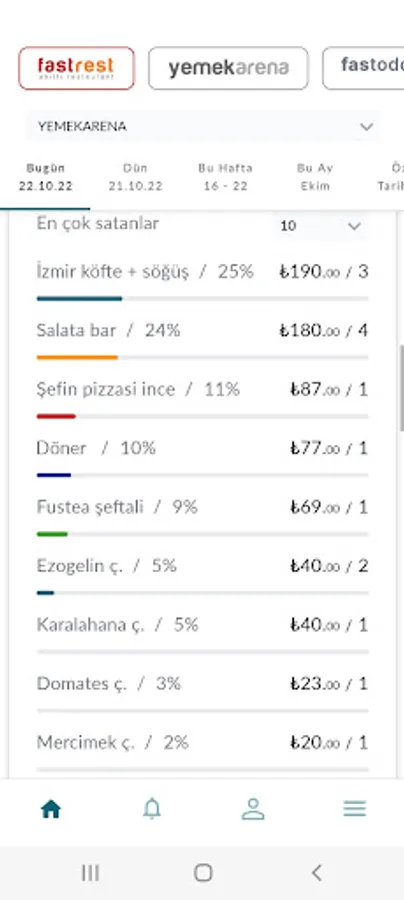Switch to the Bugün 22.10.22 tab
The width and height of the screenshot is (404, 900).
click(x=45, y=177)
